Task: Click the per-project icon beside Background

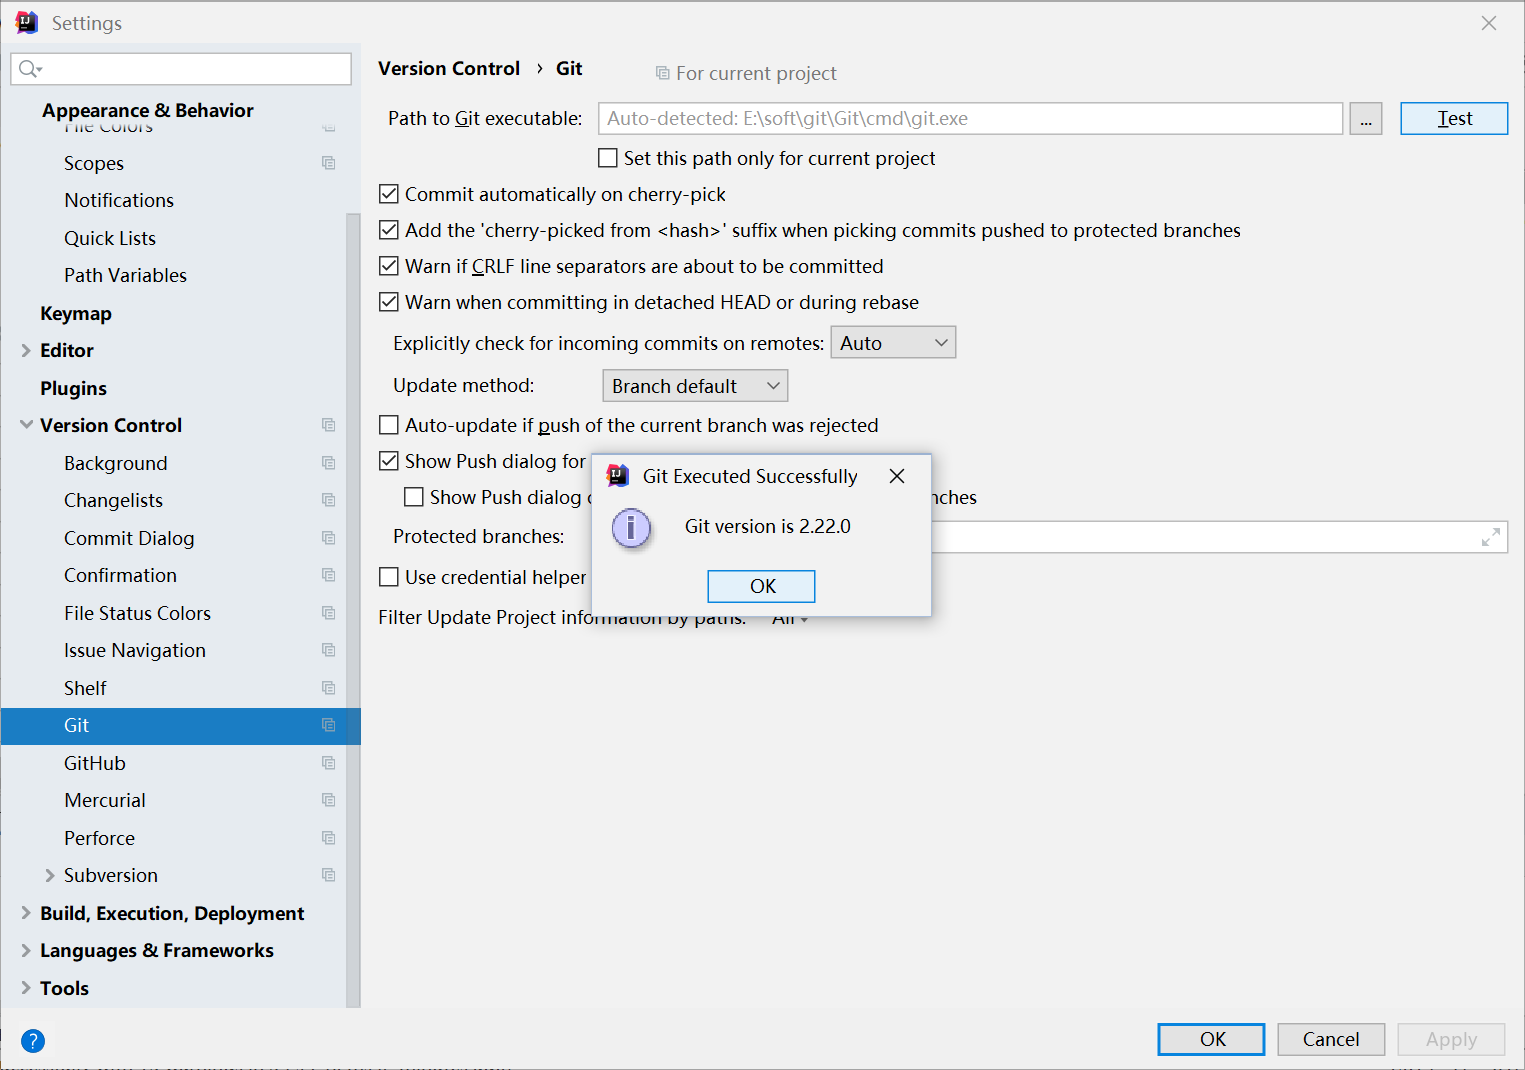Action: tap(328, 463)
